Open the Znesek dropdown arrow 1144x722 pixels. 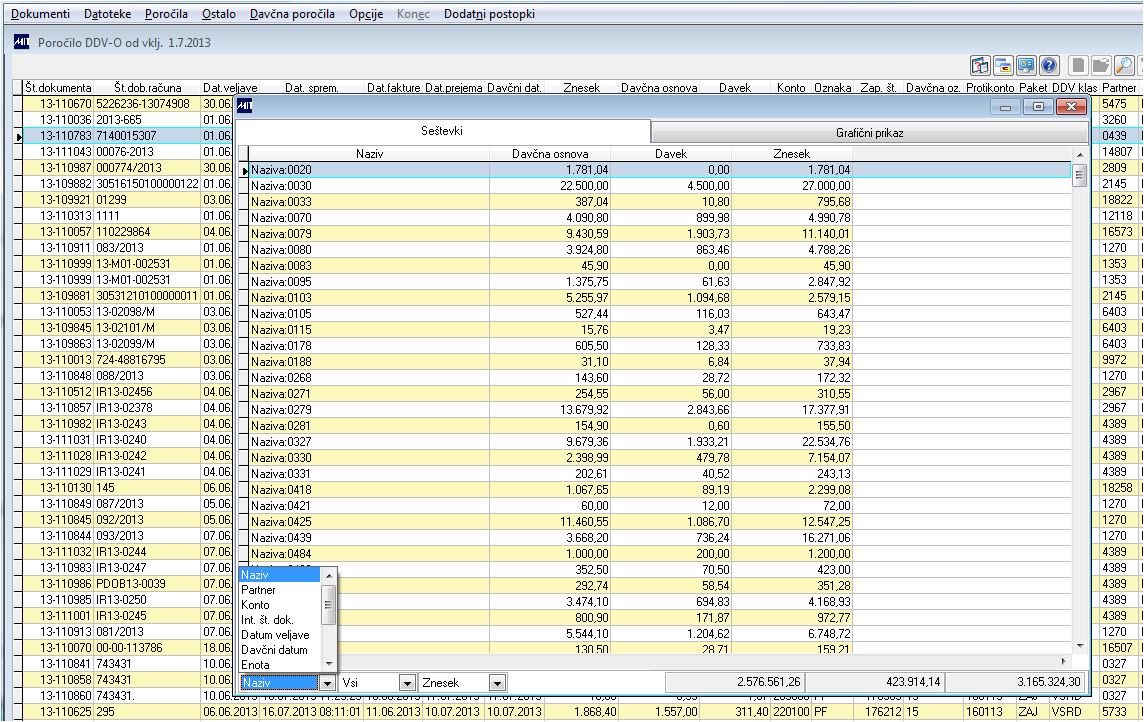[497, 683]
